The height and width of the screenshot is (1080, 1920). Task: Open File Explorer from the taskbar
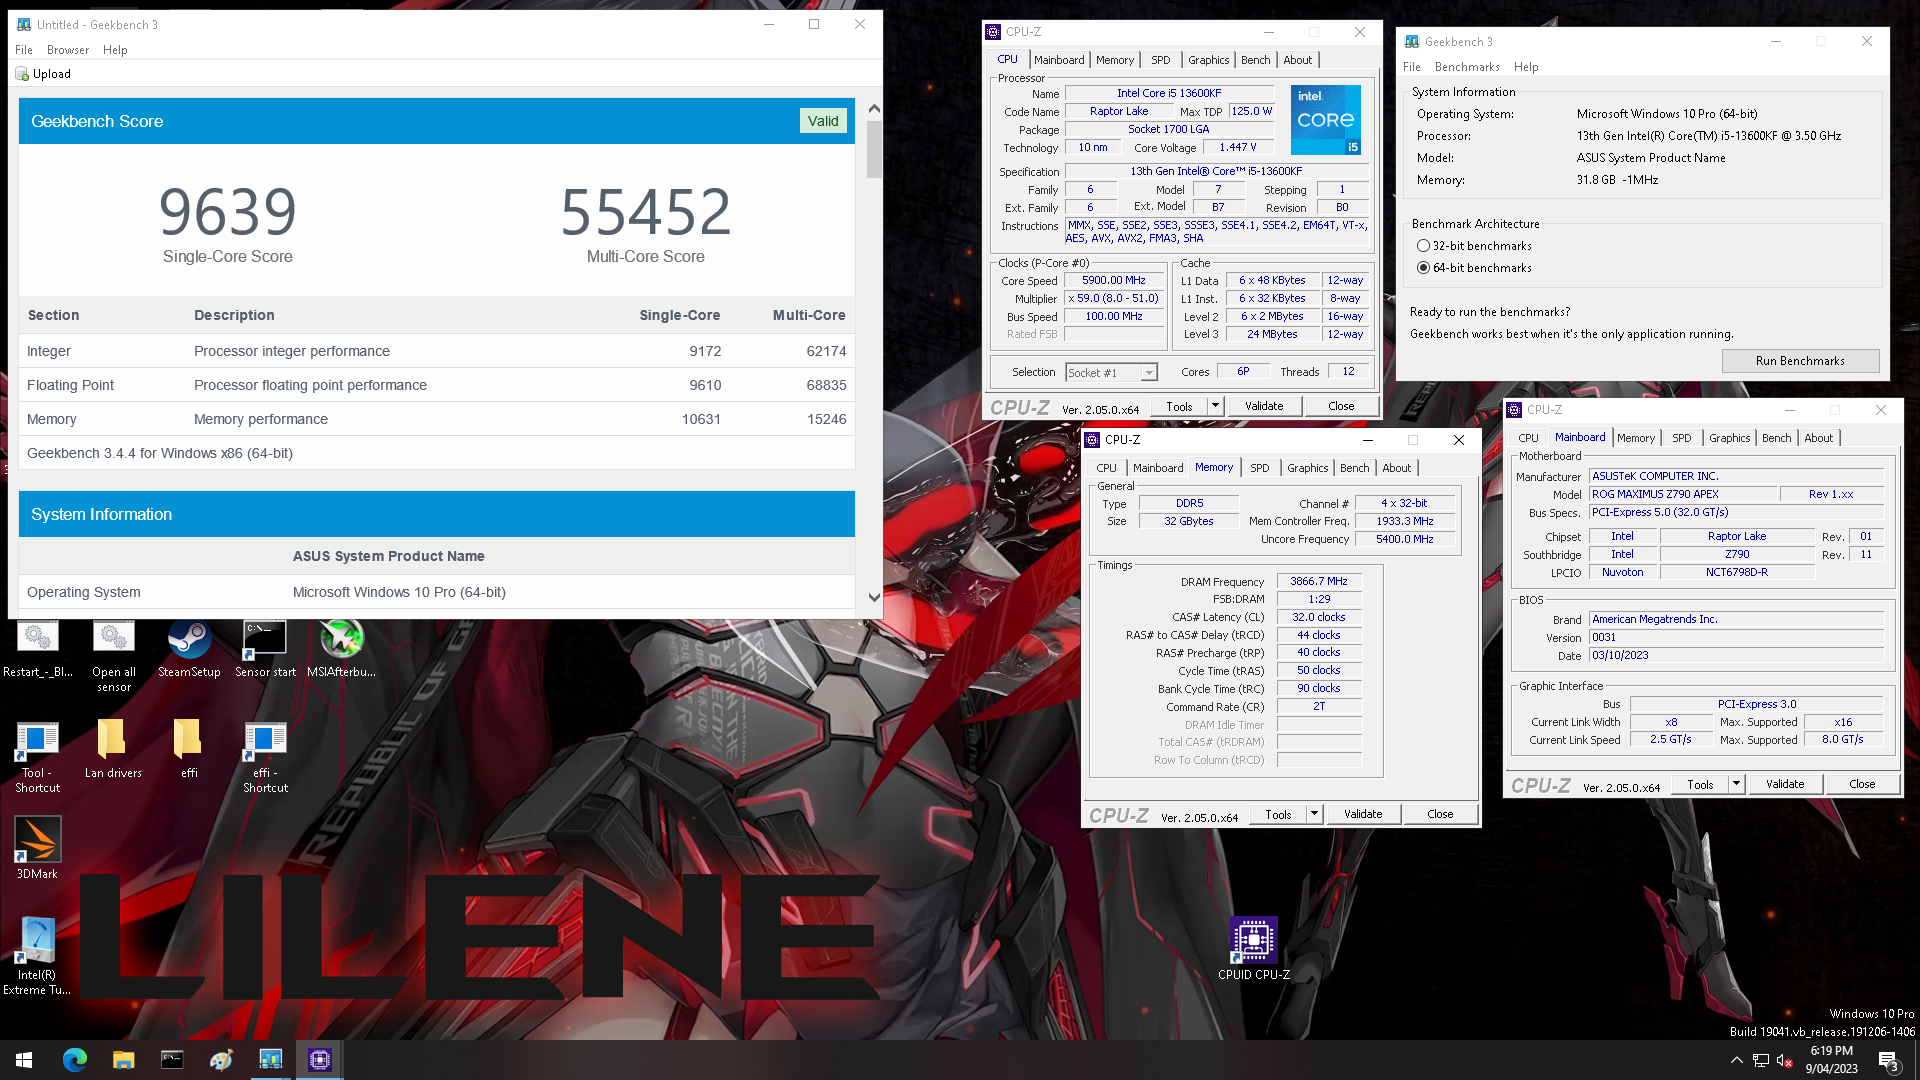point(123,1060)
